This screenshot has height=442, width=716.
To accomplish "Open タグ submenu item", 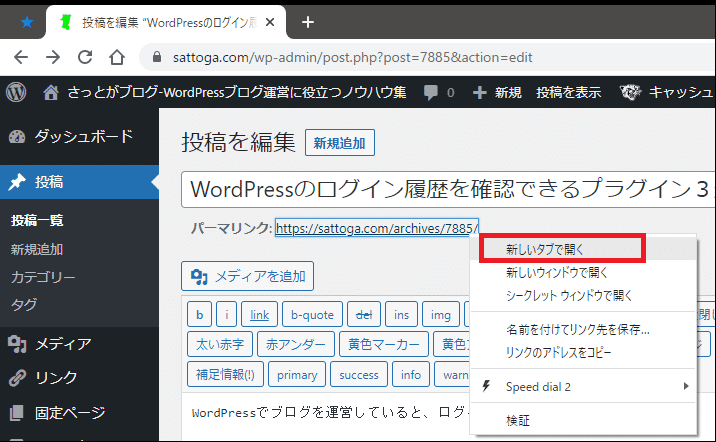I will 24,305.
